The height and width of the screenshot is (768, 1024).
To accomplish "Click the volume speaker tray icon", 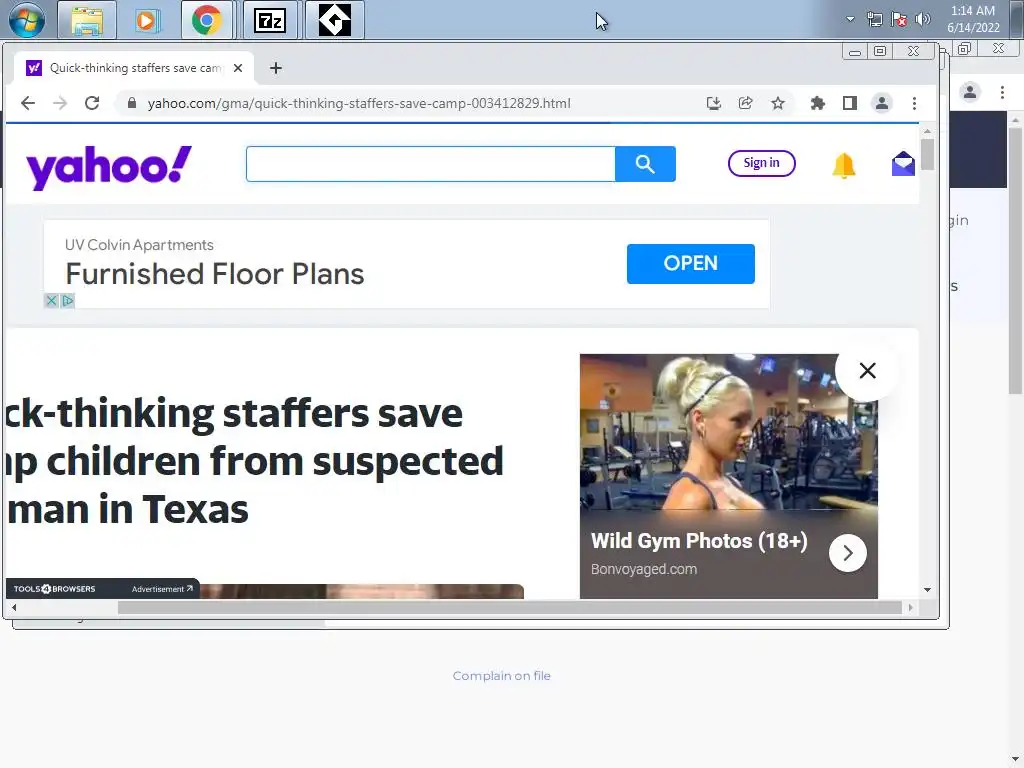I will click(923, 19).
